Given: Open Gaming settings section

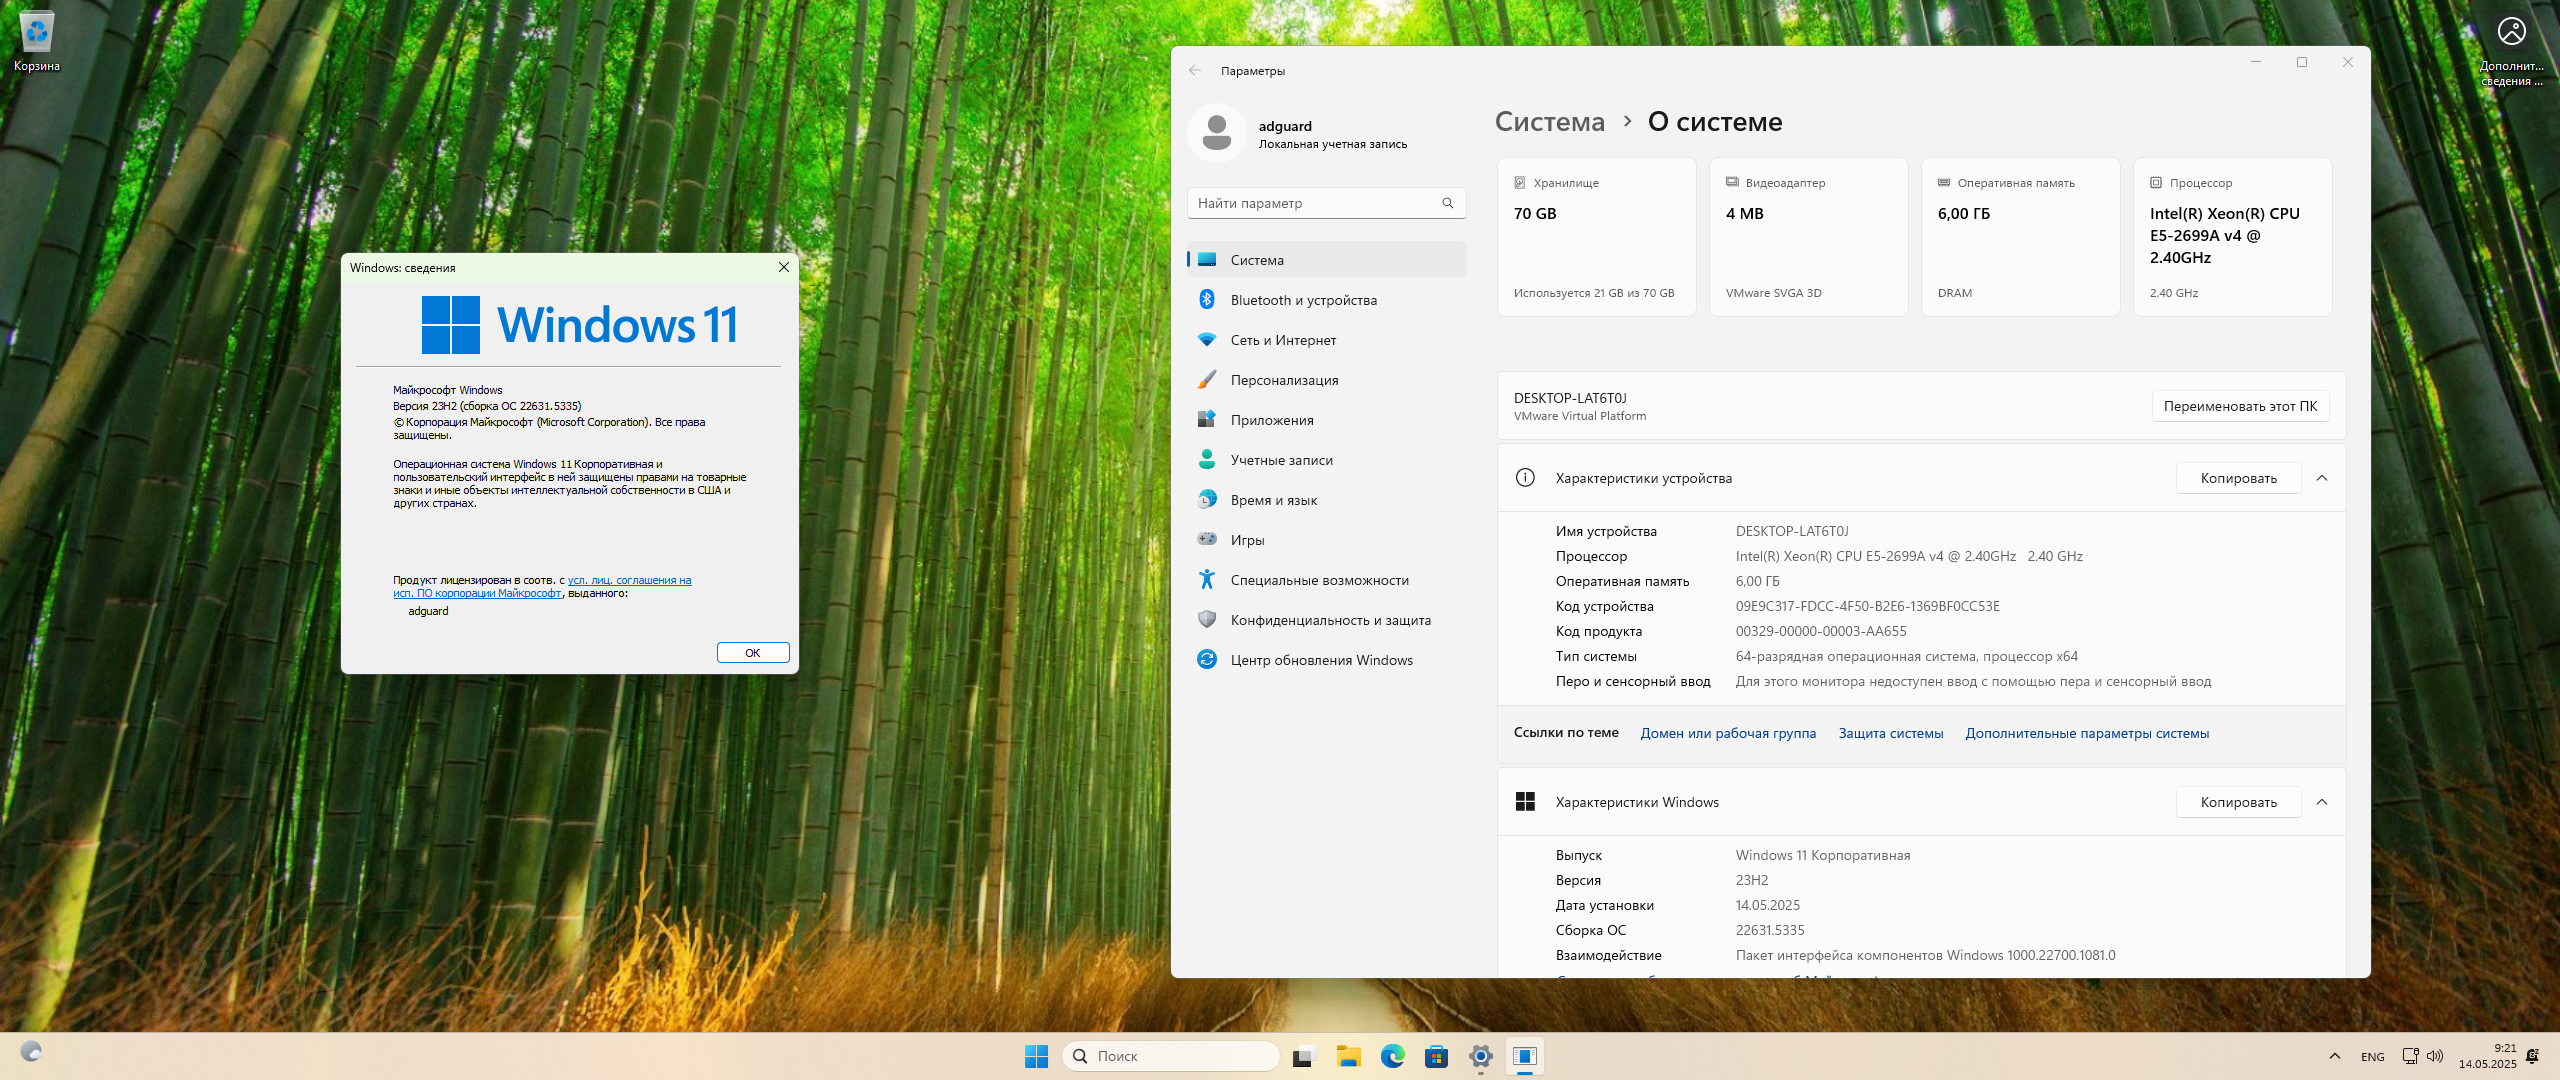Looking at the screenshot, I should click(x=1326, y=540).
